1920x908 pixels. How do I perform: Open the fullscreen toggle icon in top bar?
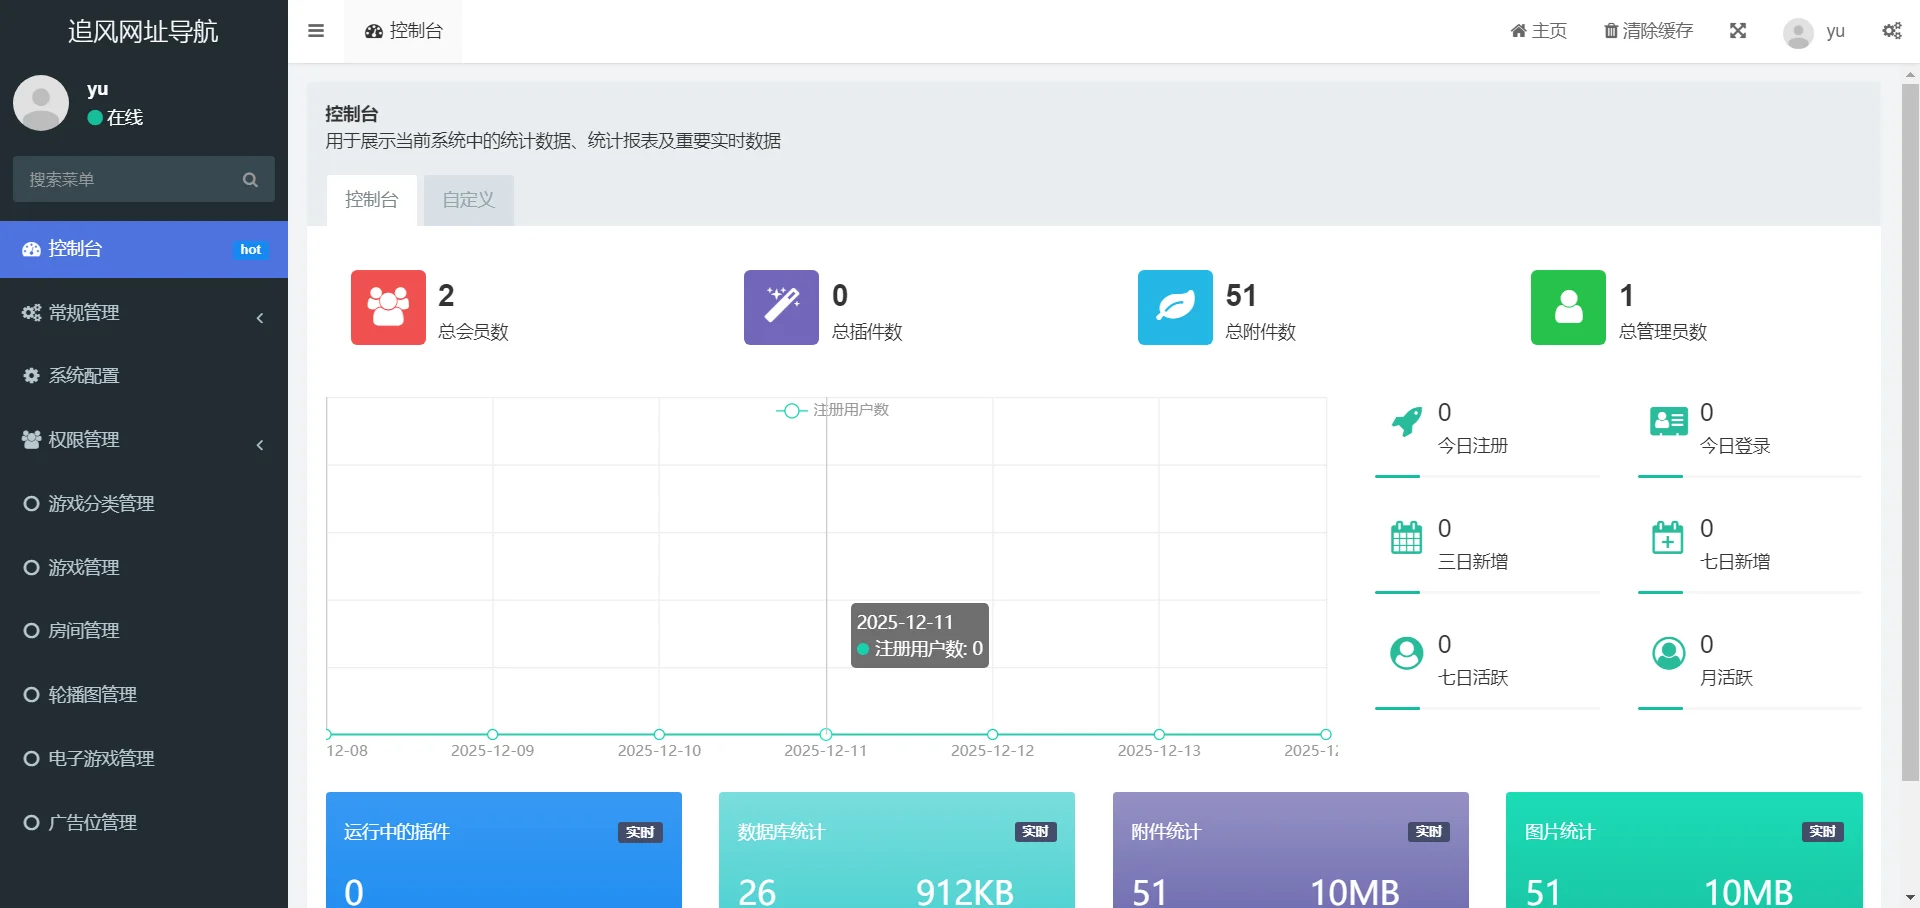[1739, 31]
